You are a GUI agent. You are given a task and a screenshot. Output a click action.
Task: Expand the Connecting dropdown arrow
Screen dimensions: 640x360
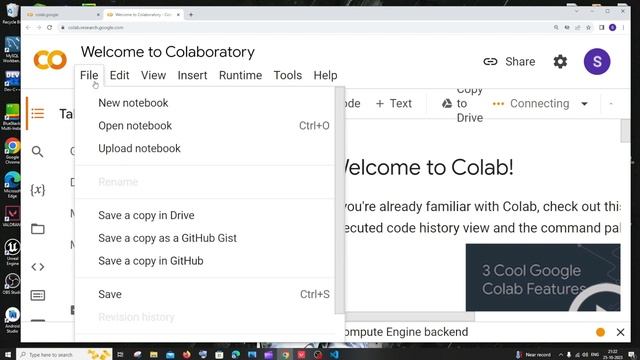coord(584,104)
